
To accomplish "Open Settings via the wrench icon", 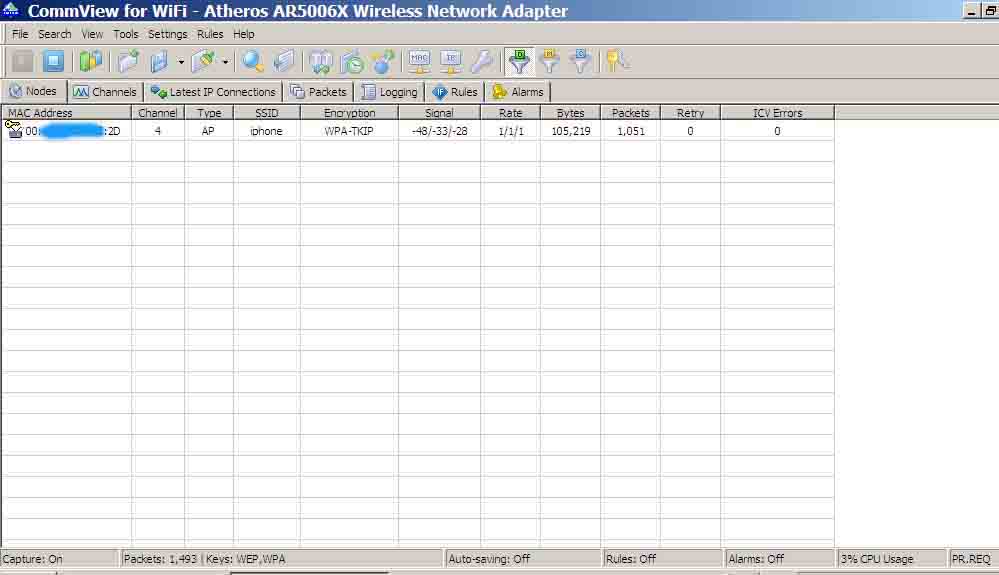I will pos(482,62).
